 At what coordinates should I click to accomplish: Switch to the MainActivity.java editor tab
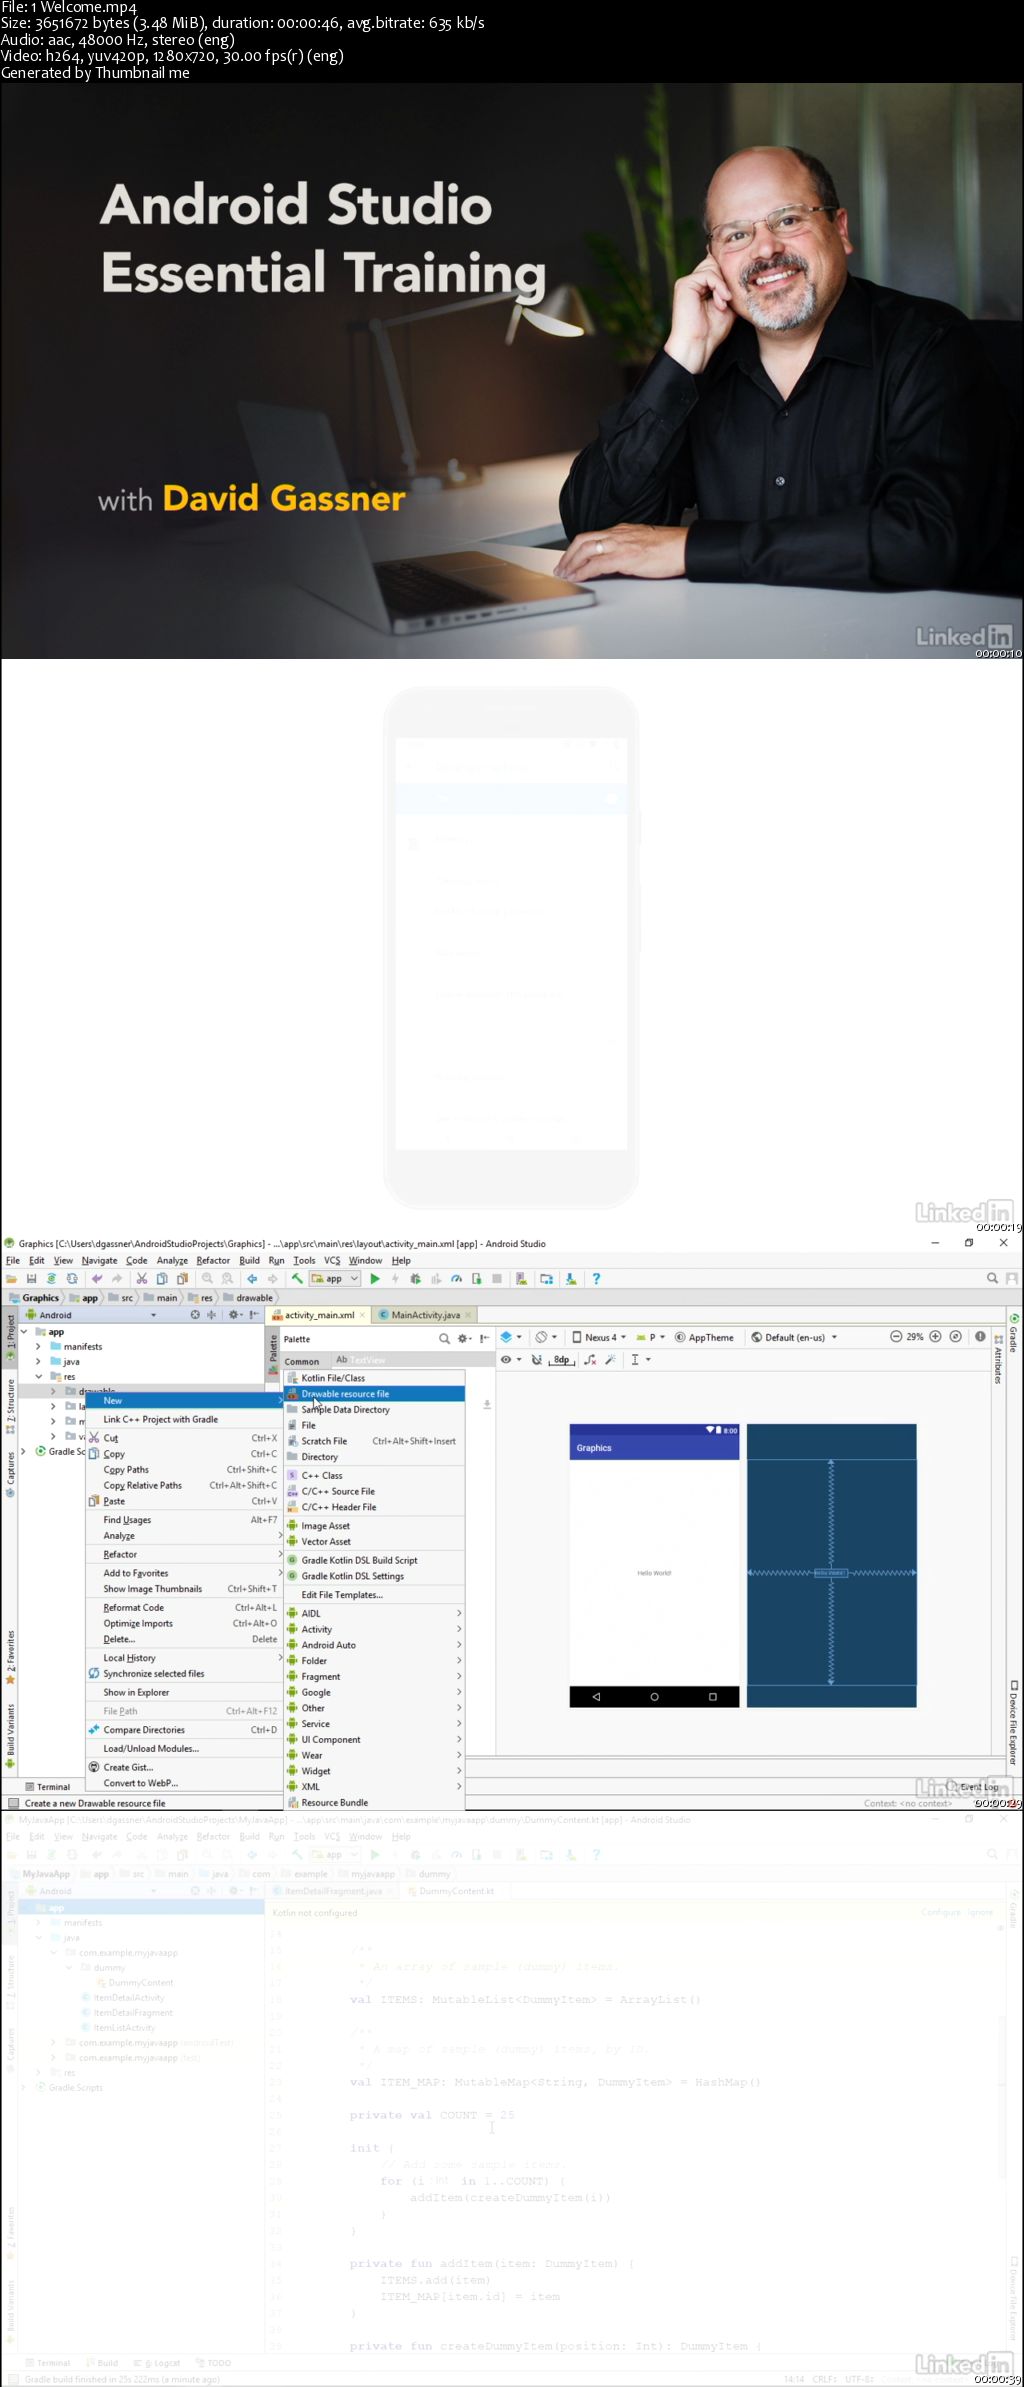pos(425,1315)
